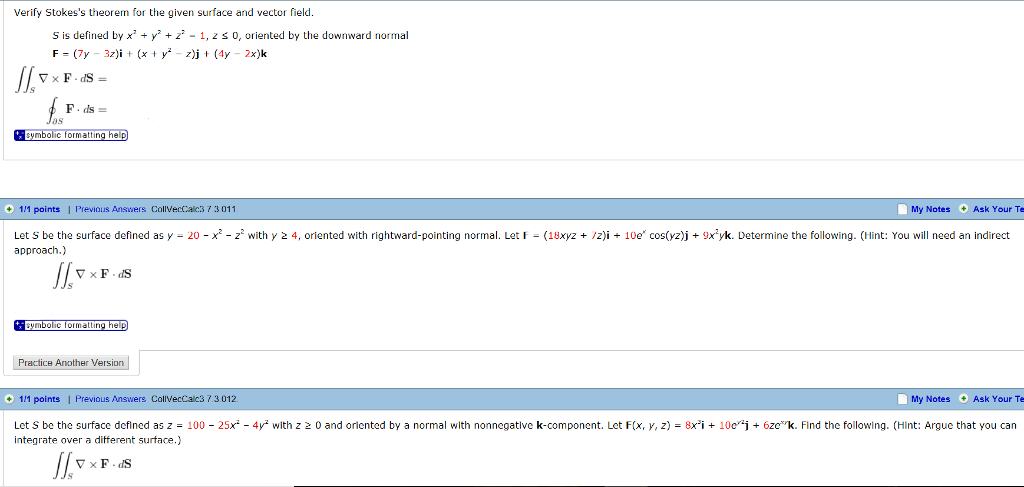Open My Notes for problem 7.3.012

tap(931, 399)
